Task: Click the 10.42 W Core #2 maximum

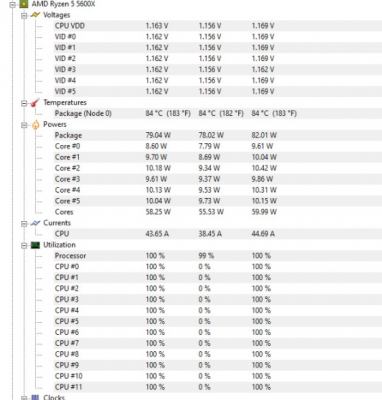Action: click(x=264, y=168)
